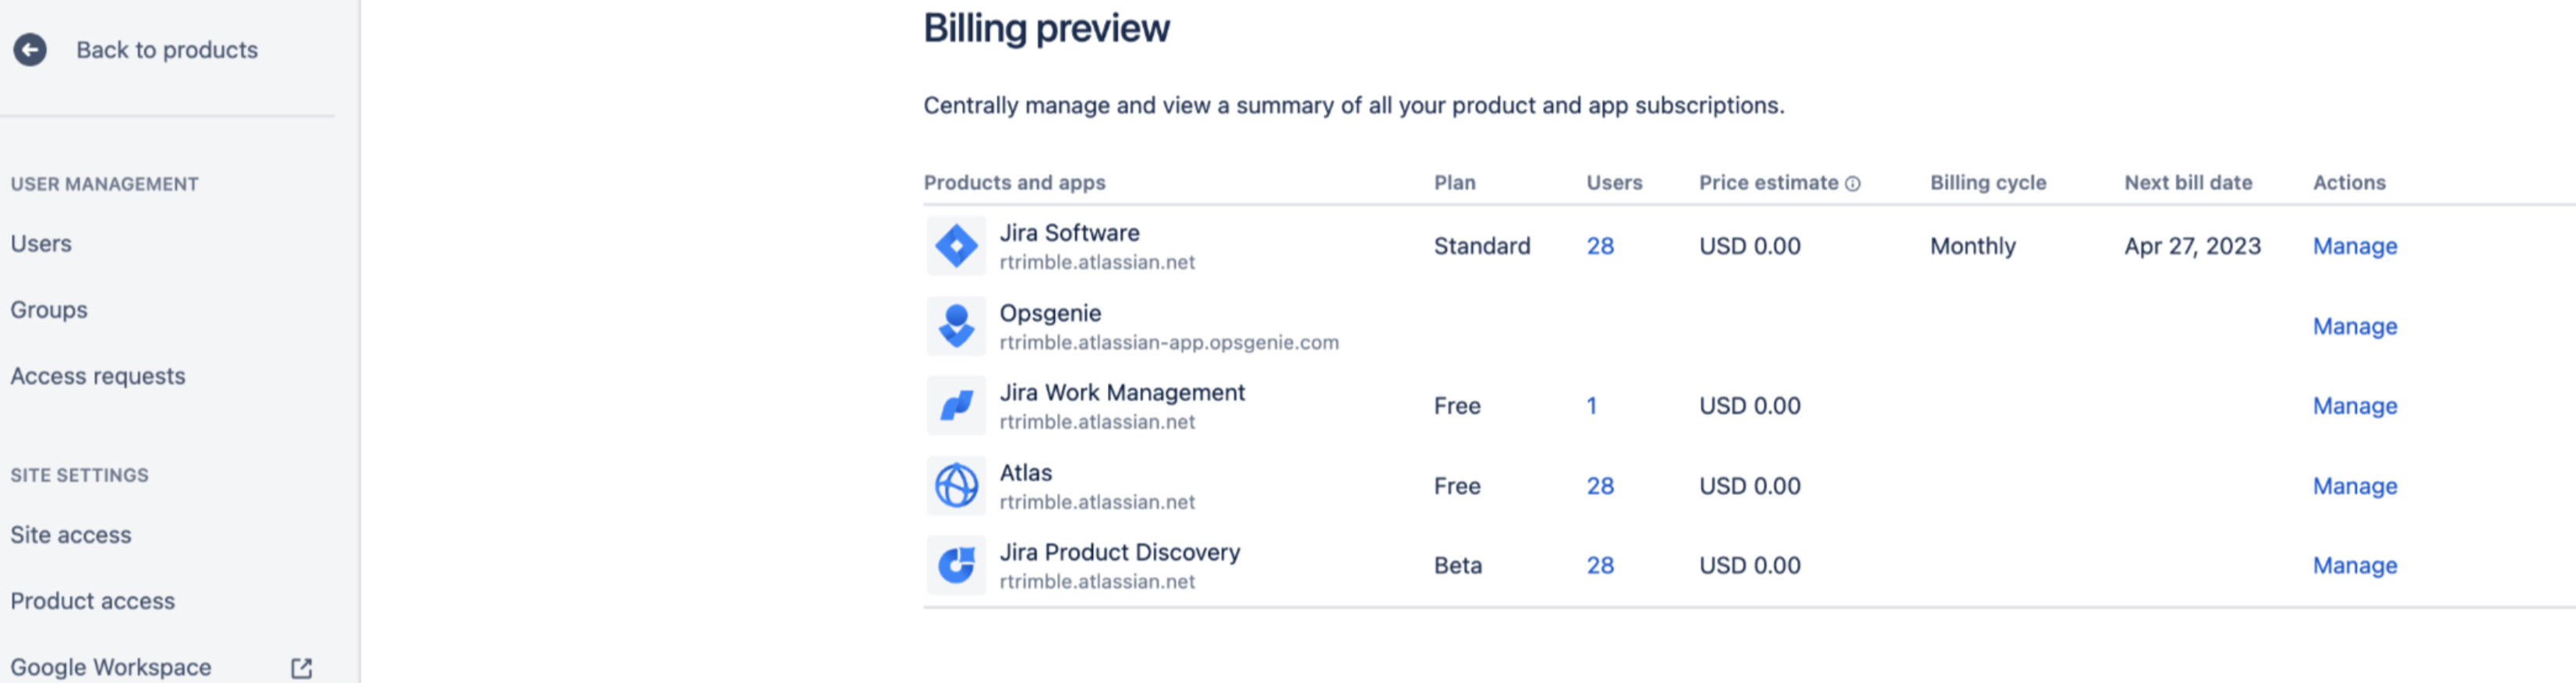Click Jira Software's USD 0.00 price

1749,246
